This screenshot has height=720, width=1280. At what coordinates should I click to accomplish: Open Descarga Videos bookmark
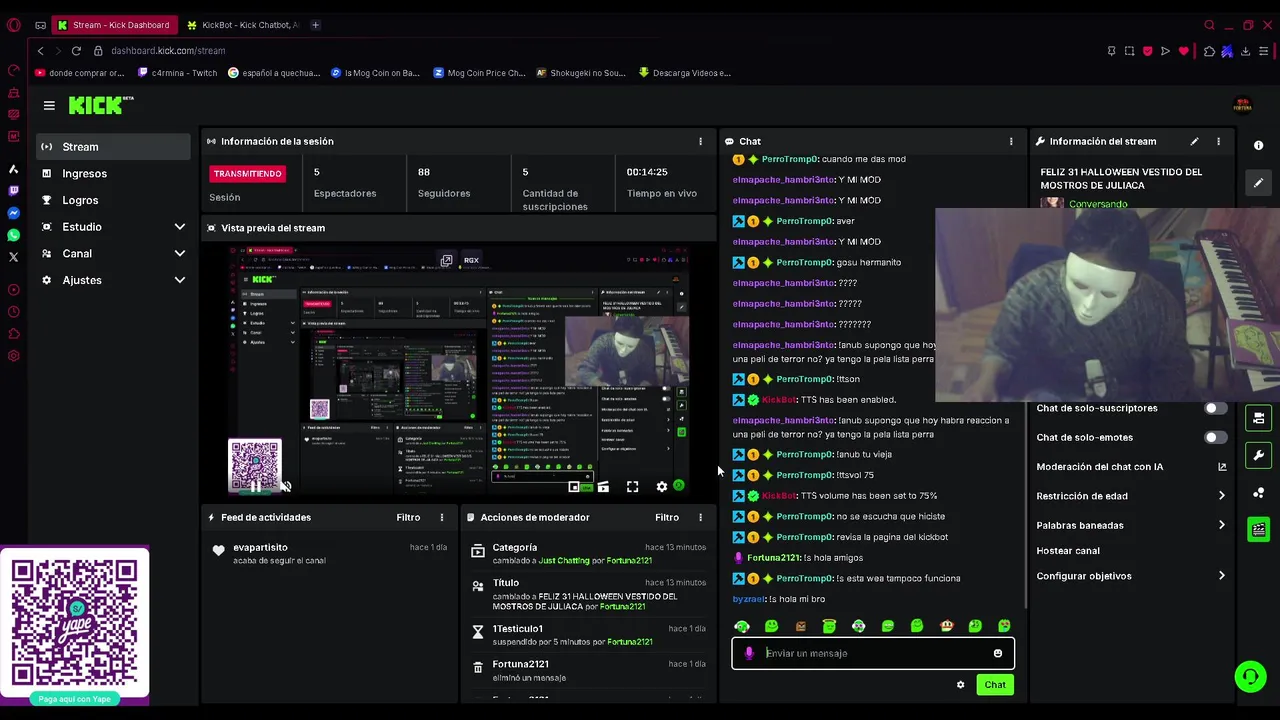tap(685, 73)
